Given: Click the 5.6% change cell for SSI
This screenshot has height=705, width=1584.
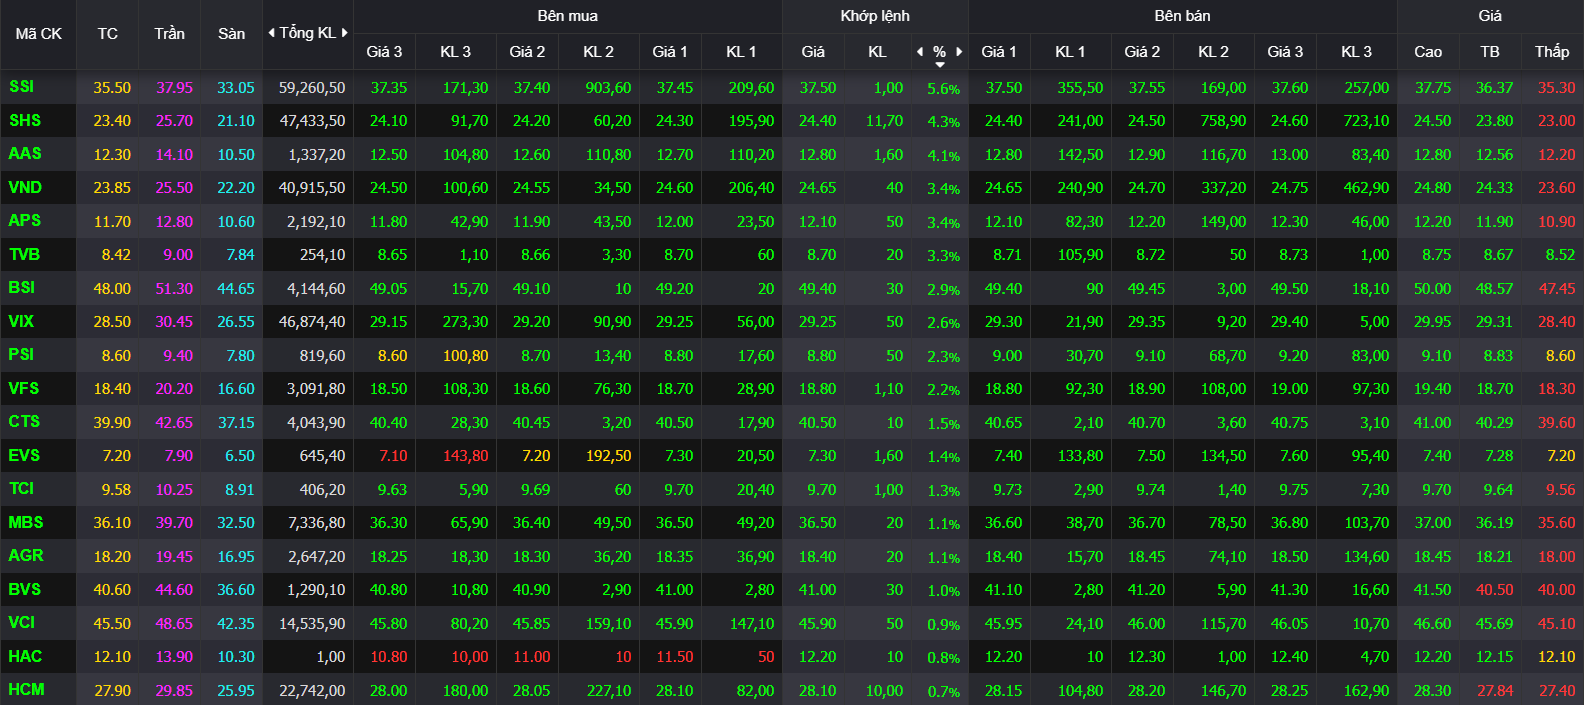Looking at the screenshot, I should click(x=943, y=89).
